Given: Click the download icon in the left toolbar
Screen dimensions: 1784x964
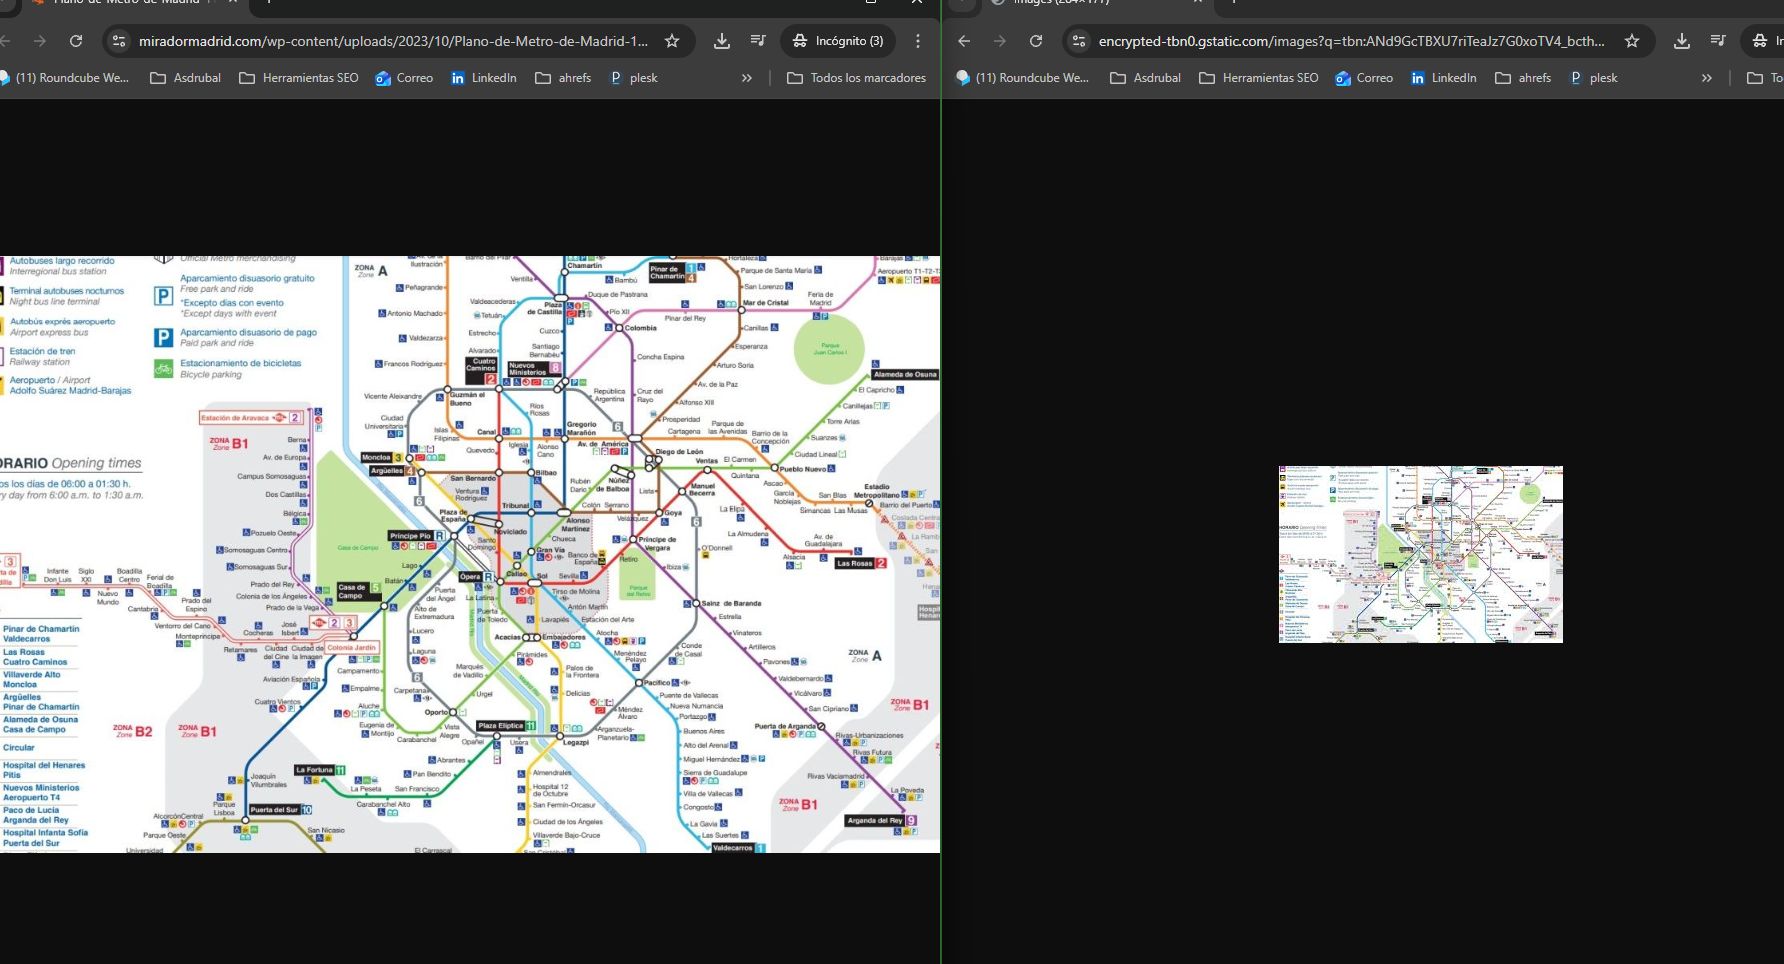Looking at the screenshot, I should pos(721,41).
